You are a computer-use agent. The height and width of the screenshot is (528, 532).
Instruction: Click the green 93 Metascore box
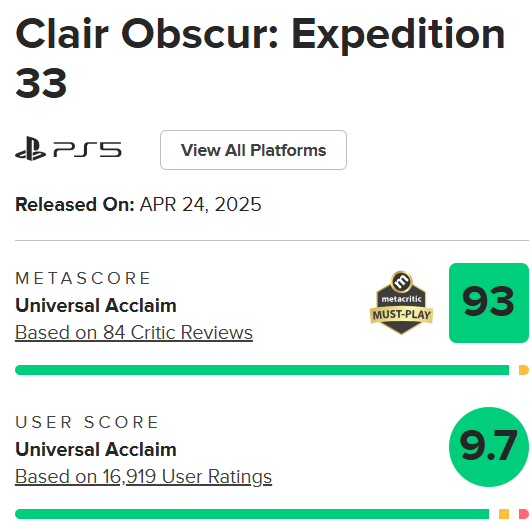click(489, 303)
